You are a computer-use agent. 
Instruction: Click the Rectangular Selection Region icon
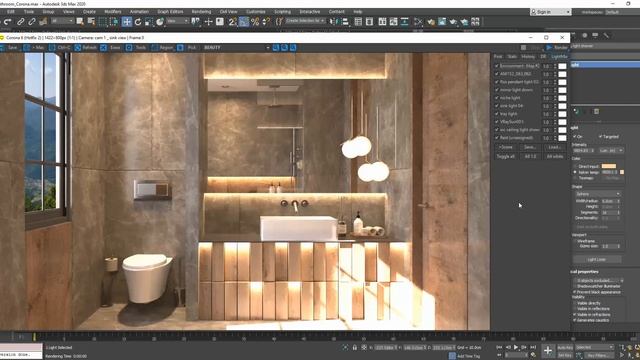click(102, 22)
